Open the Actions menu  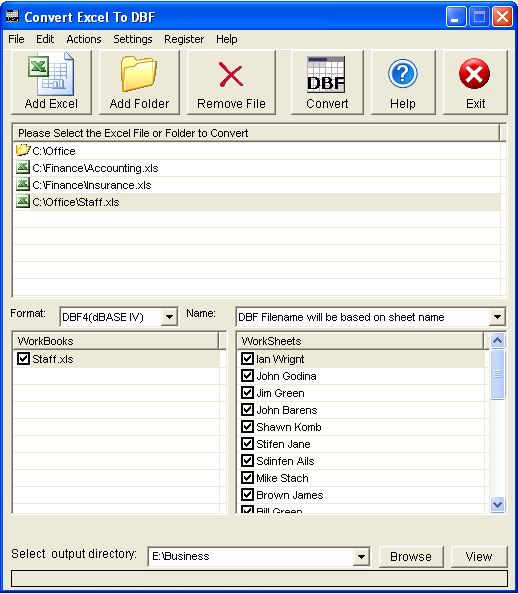coord(84,39)
